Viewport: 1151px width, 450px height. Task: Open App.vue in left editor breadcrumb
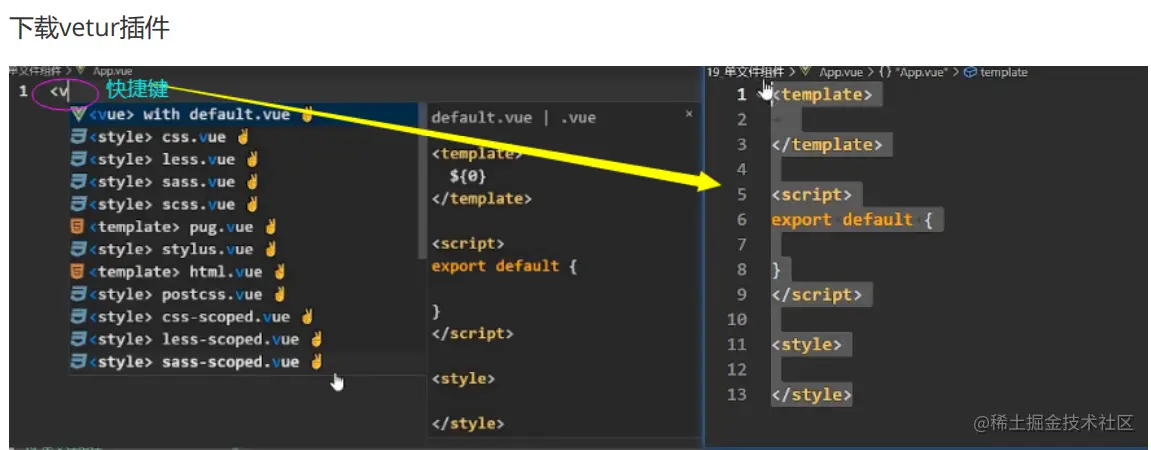[112, 71]
